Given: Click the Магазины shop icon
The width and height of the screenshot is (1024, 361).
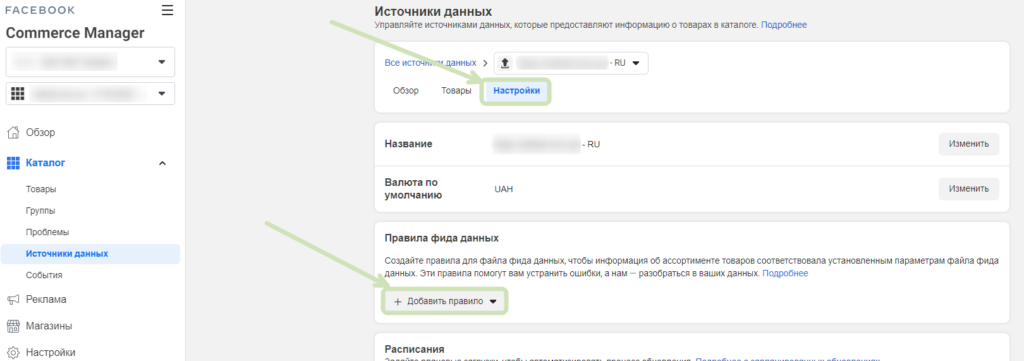Looking at the screenshot, I should pos(13,326).
